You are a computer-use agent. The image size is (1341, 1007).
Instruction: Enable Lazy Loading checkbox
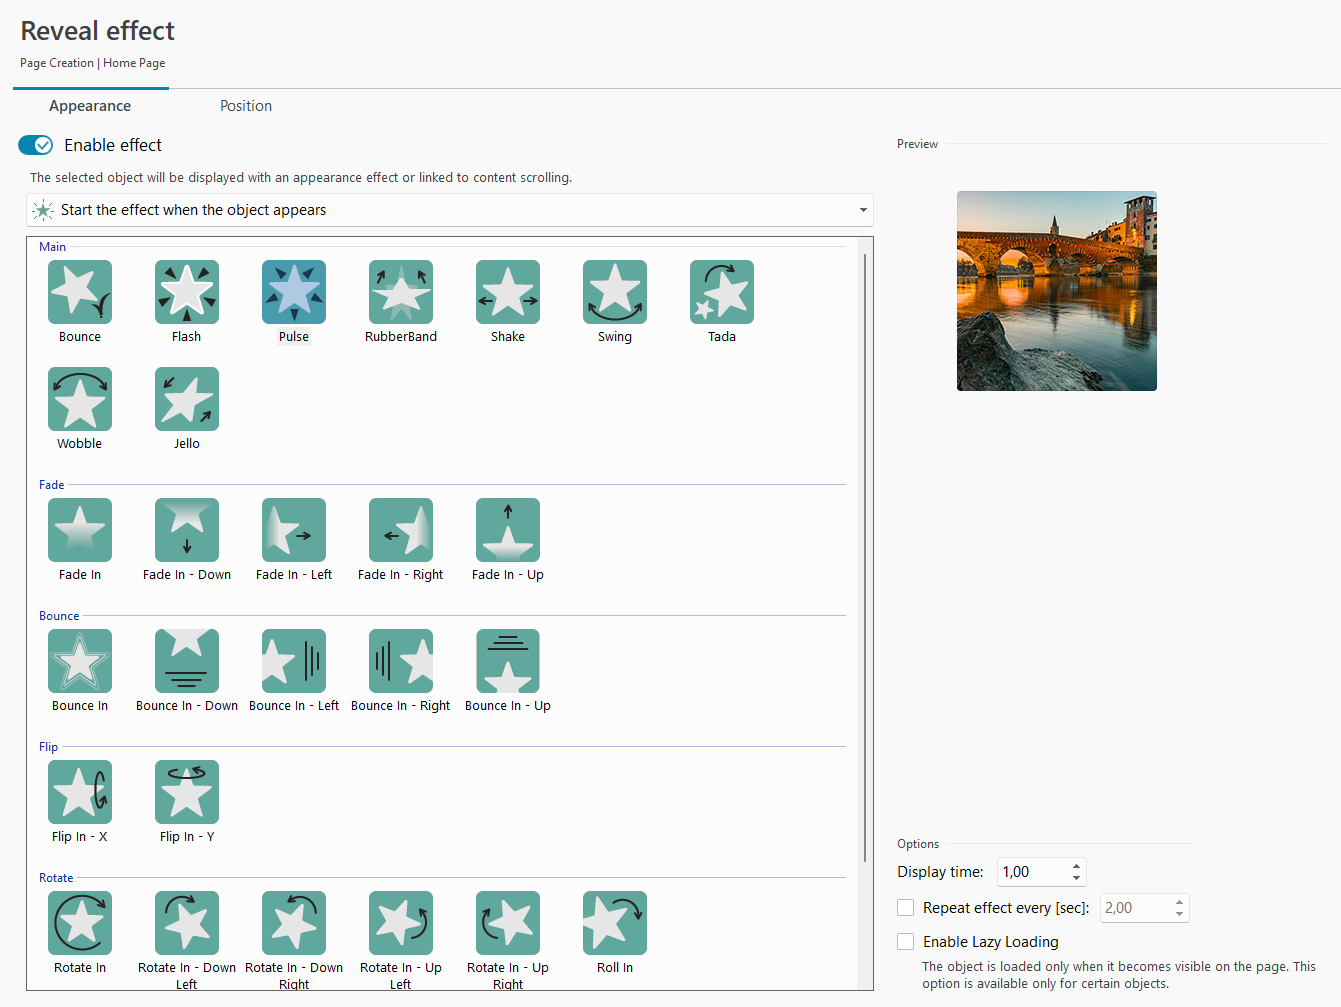[x=906, y=942]
